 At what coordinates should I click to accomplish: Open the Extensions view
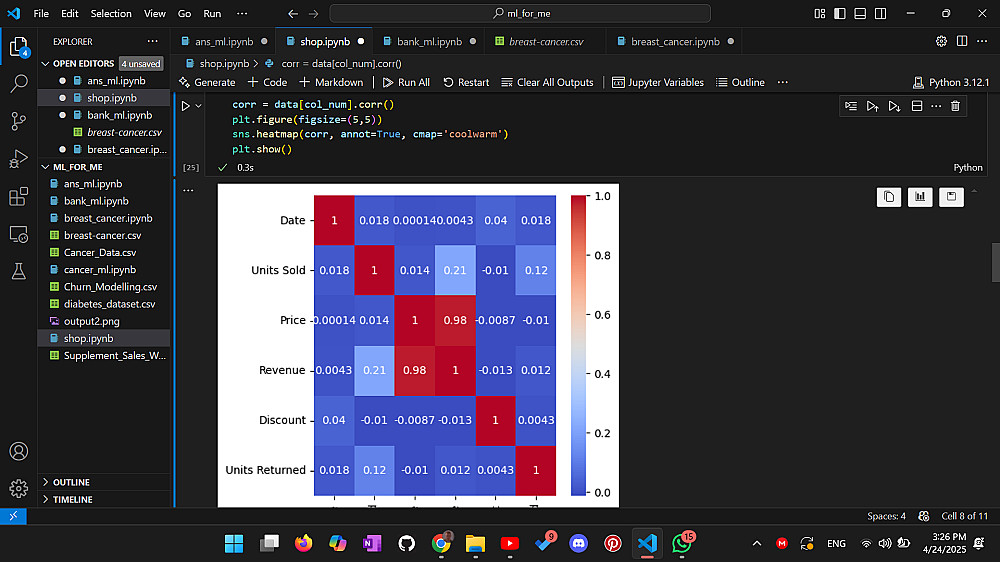coord(18,196)
